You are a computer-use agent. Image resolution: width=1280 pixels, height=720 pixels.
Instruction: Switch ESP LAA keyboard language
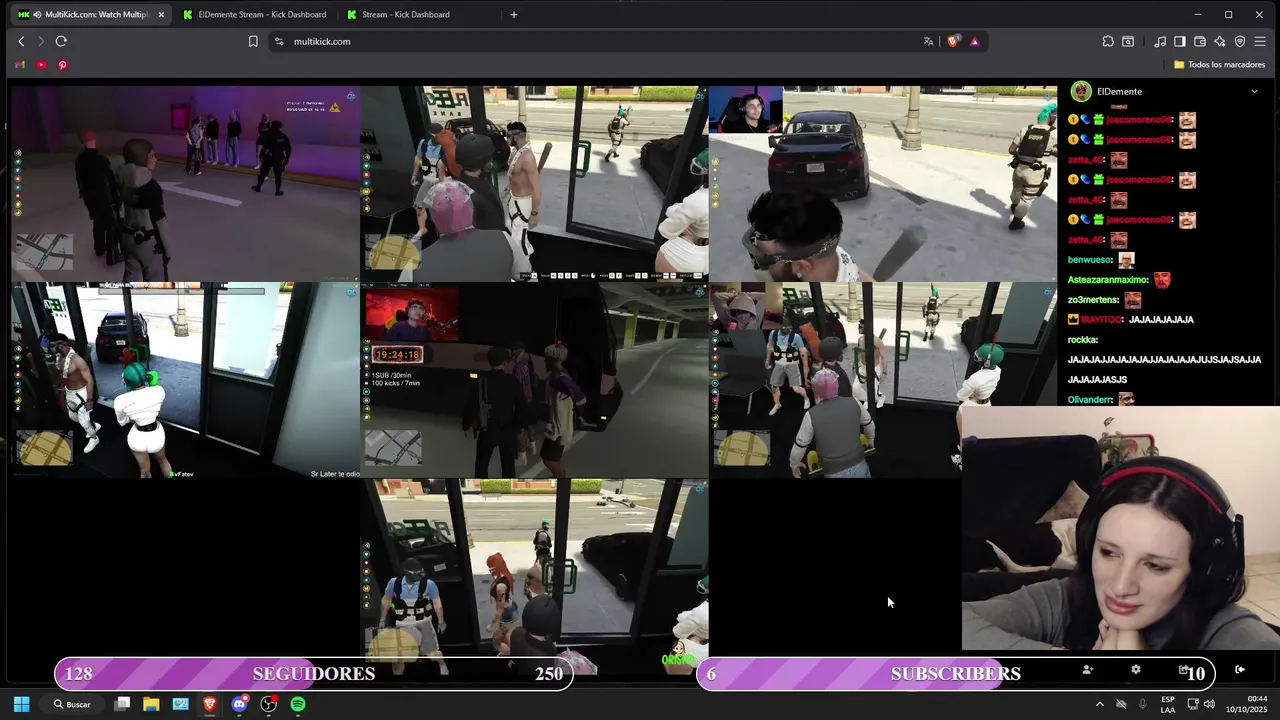pos(1168,704)
